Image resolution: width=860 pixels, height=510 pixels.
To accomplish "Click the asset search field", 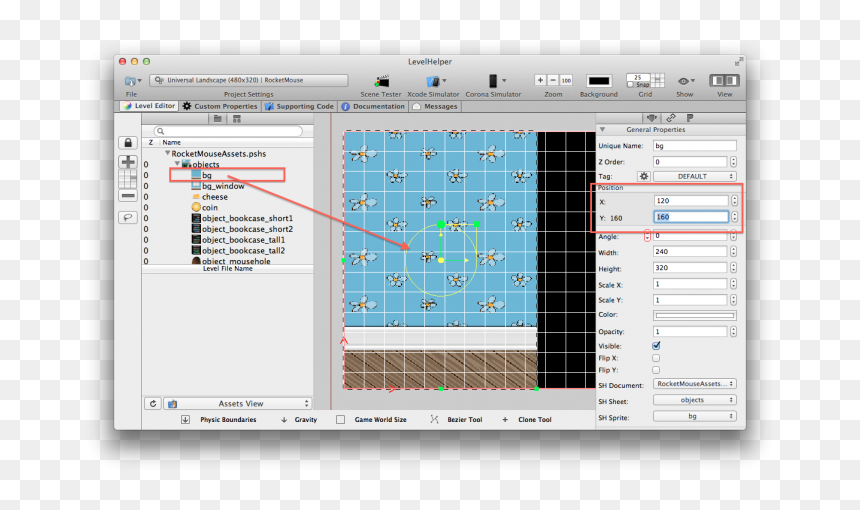I will tap(228, 131).
